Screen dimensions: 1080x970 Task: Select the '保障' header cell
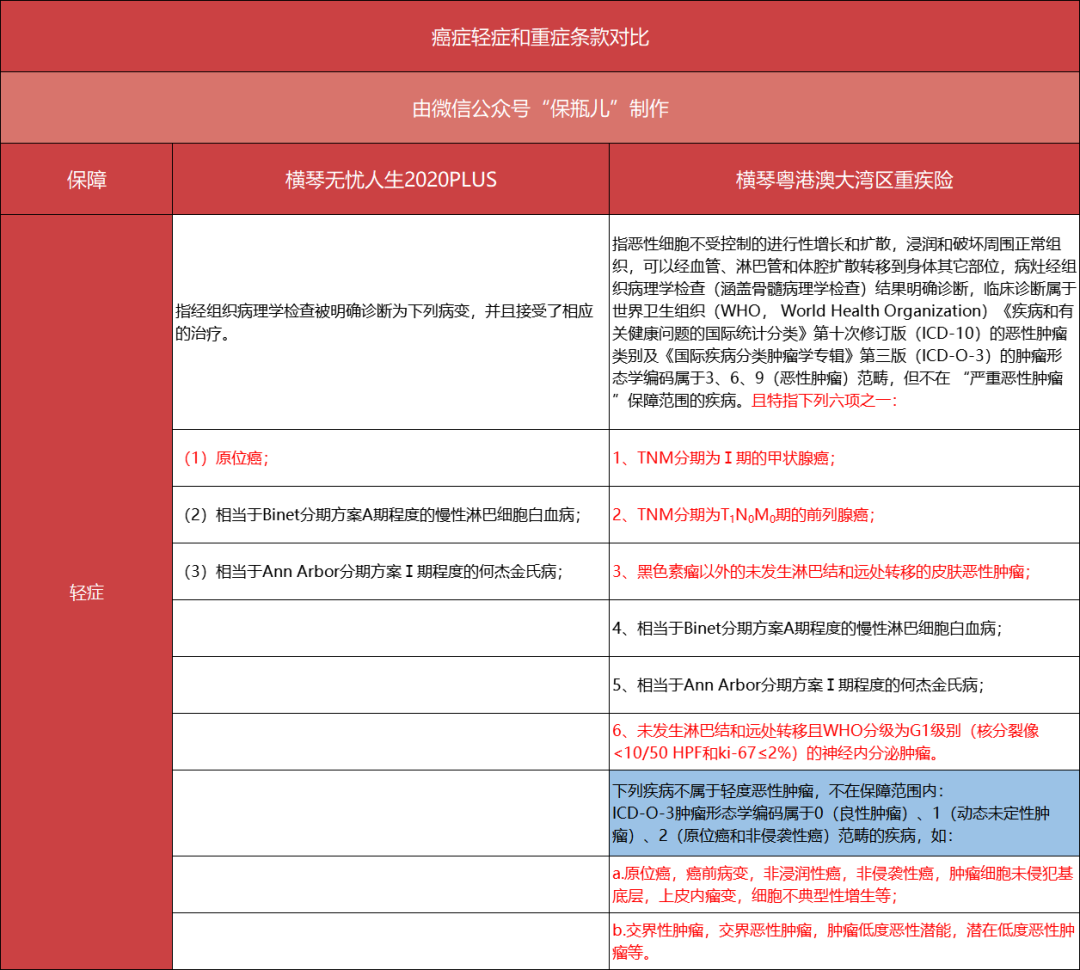click(87, 179)
